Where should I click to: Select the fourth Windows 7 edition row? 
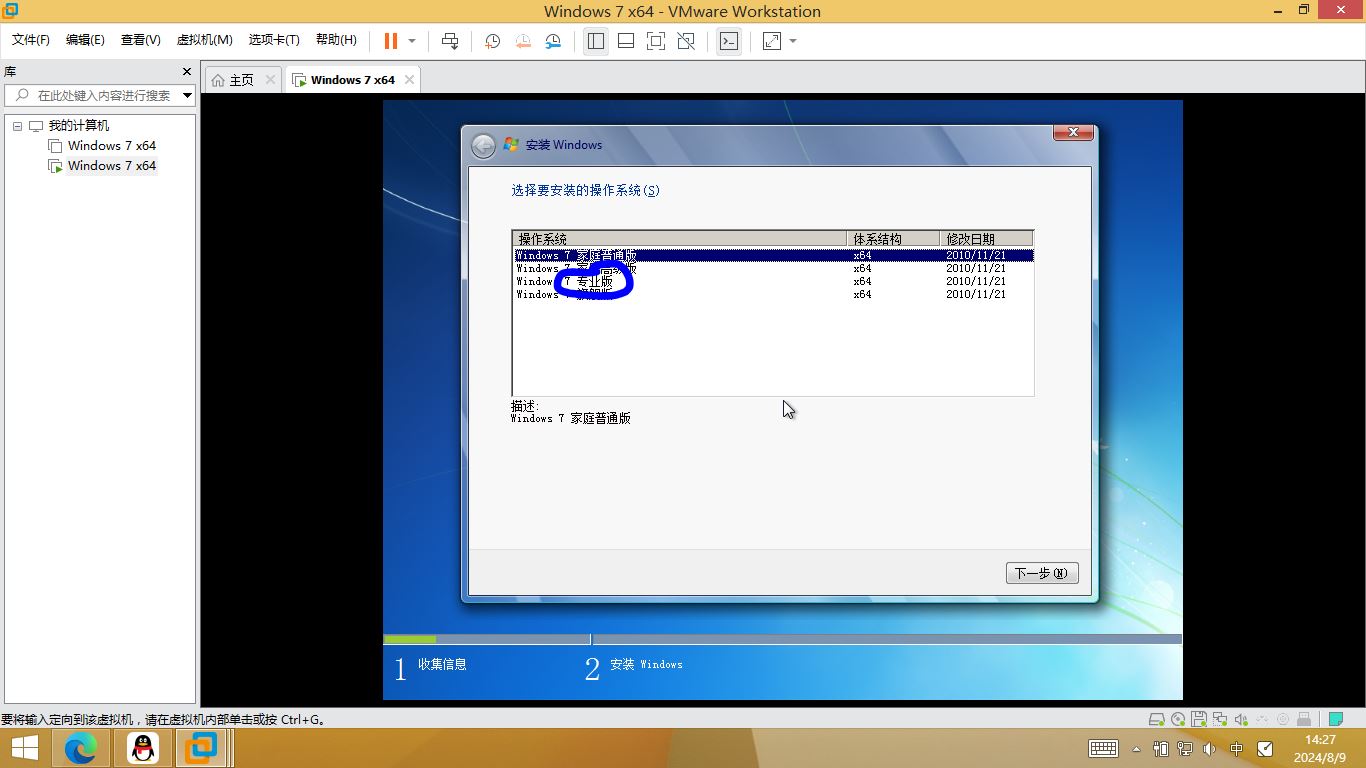pos(773,294)
